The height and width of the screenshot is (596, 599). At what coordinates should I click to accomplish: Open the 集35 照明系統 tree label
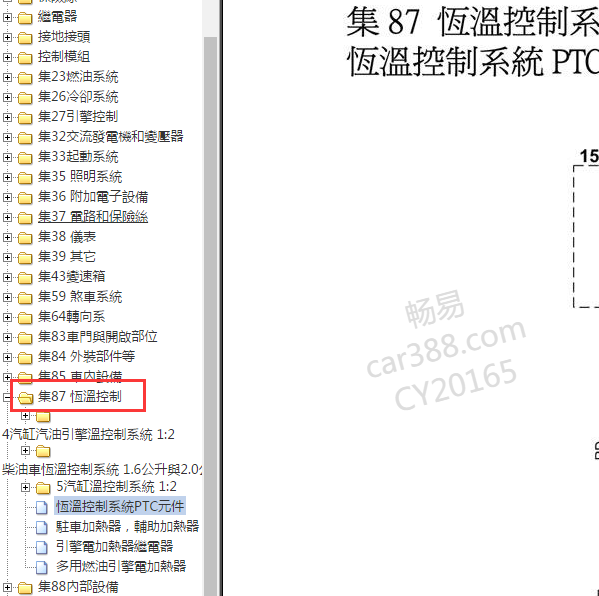click(x=80, y=177)
